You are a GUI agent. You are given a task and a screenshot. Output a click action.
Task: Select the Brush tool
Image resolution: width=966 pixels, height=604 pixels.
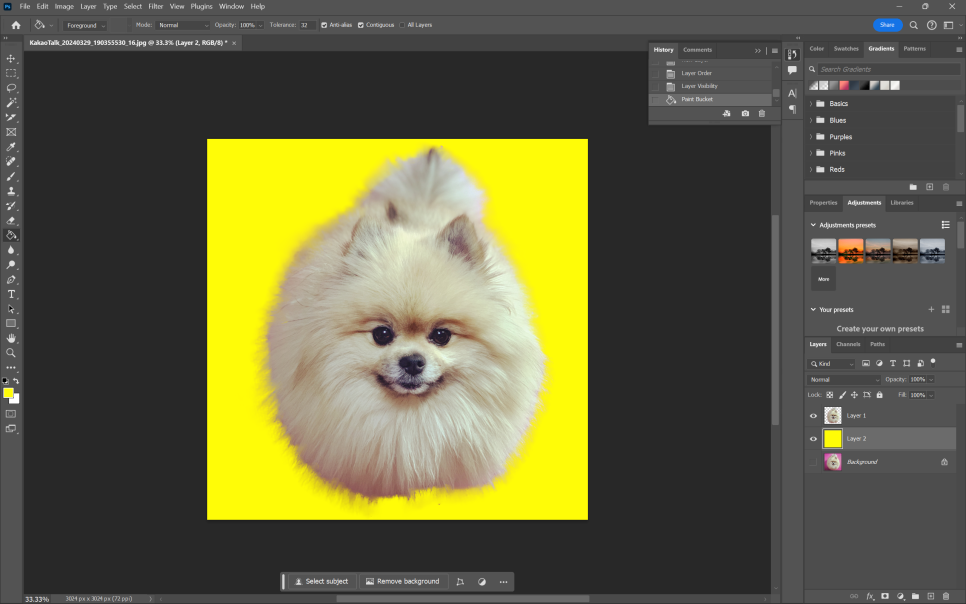tap(11, 176)
